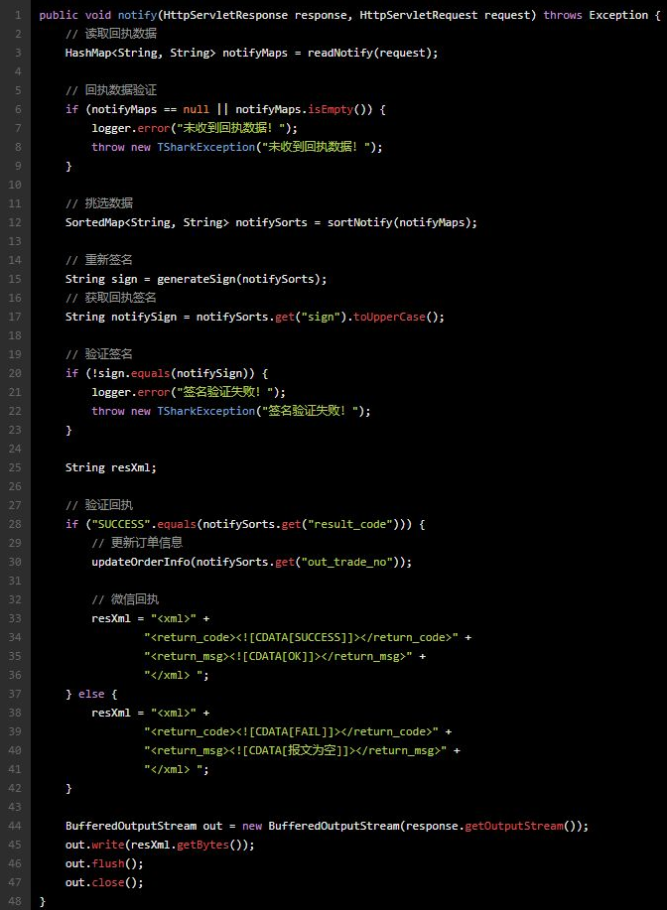Click 'generateSign(notifySorts);' on line 15
Image resolution: width=667 pixels, height=910 pixels.
click(x=242, y=279)
